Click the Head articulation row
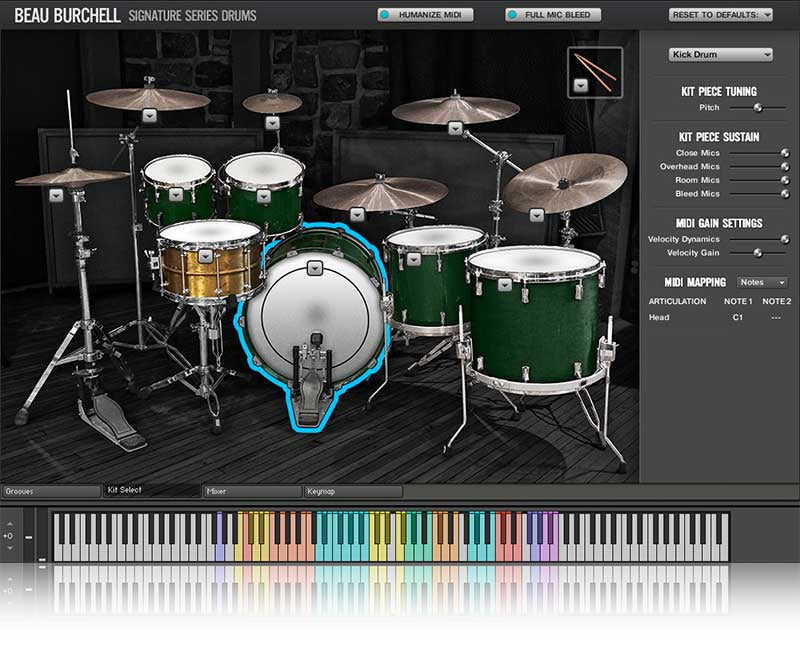Screen dimensions: 800x662 click(719, 317)
